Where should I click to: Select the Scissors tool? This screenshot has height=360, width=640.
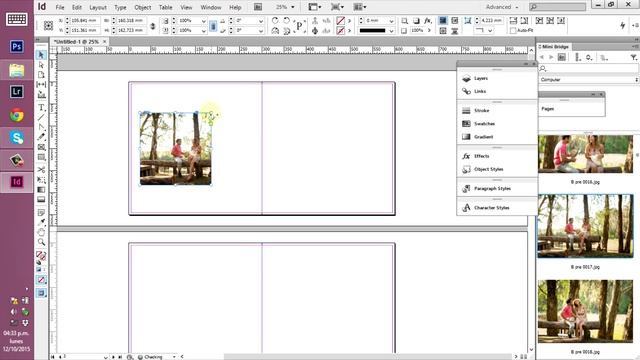(x=41, y=169)
